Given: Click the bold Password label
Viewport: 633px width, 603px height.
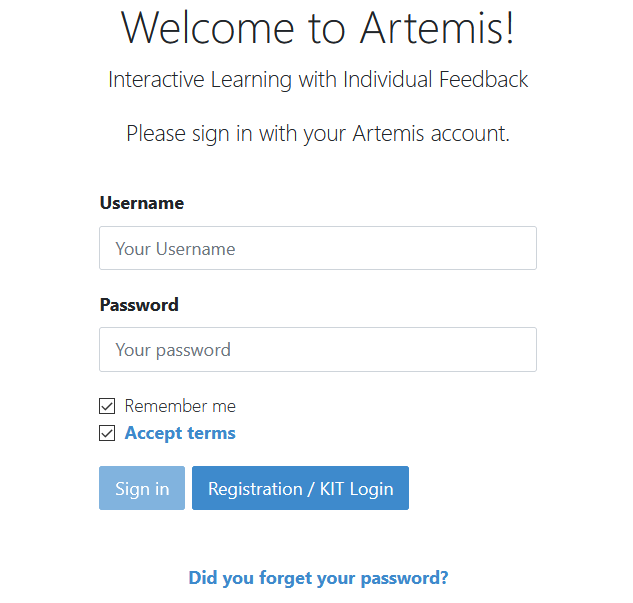Looking at the screenshot, I should coord(139,305).
